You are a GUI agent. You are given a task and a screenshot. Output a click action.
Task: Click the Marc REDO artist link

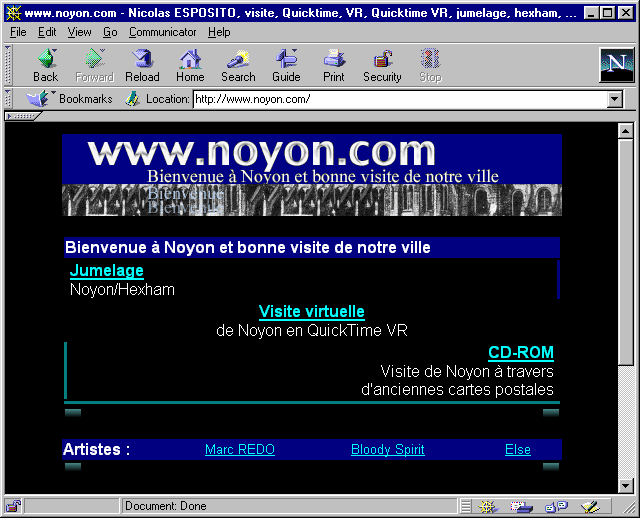pos(239,450)
